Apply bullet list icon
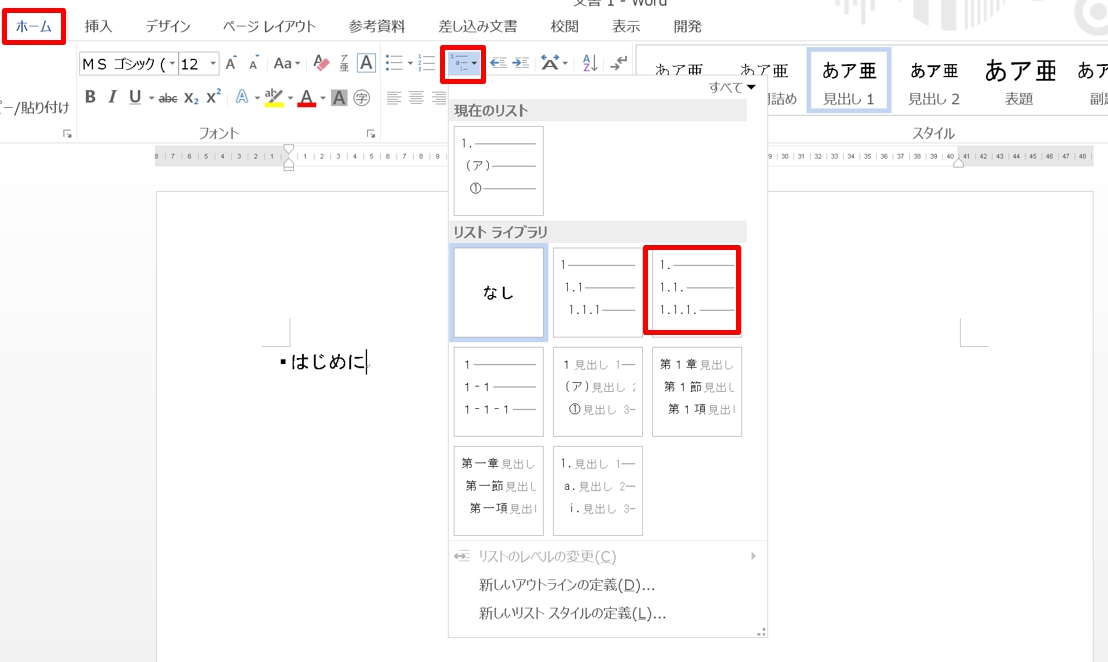This screenshot has width=1108, height=662. (394, 64)
